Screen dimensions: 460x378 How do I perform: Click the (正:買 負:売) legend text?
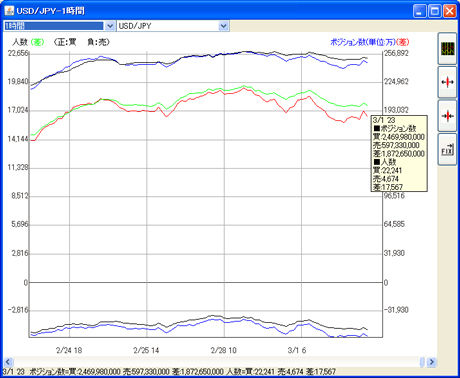pyautogui.click(x=81, y=42)
